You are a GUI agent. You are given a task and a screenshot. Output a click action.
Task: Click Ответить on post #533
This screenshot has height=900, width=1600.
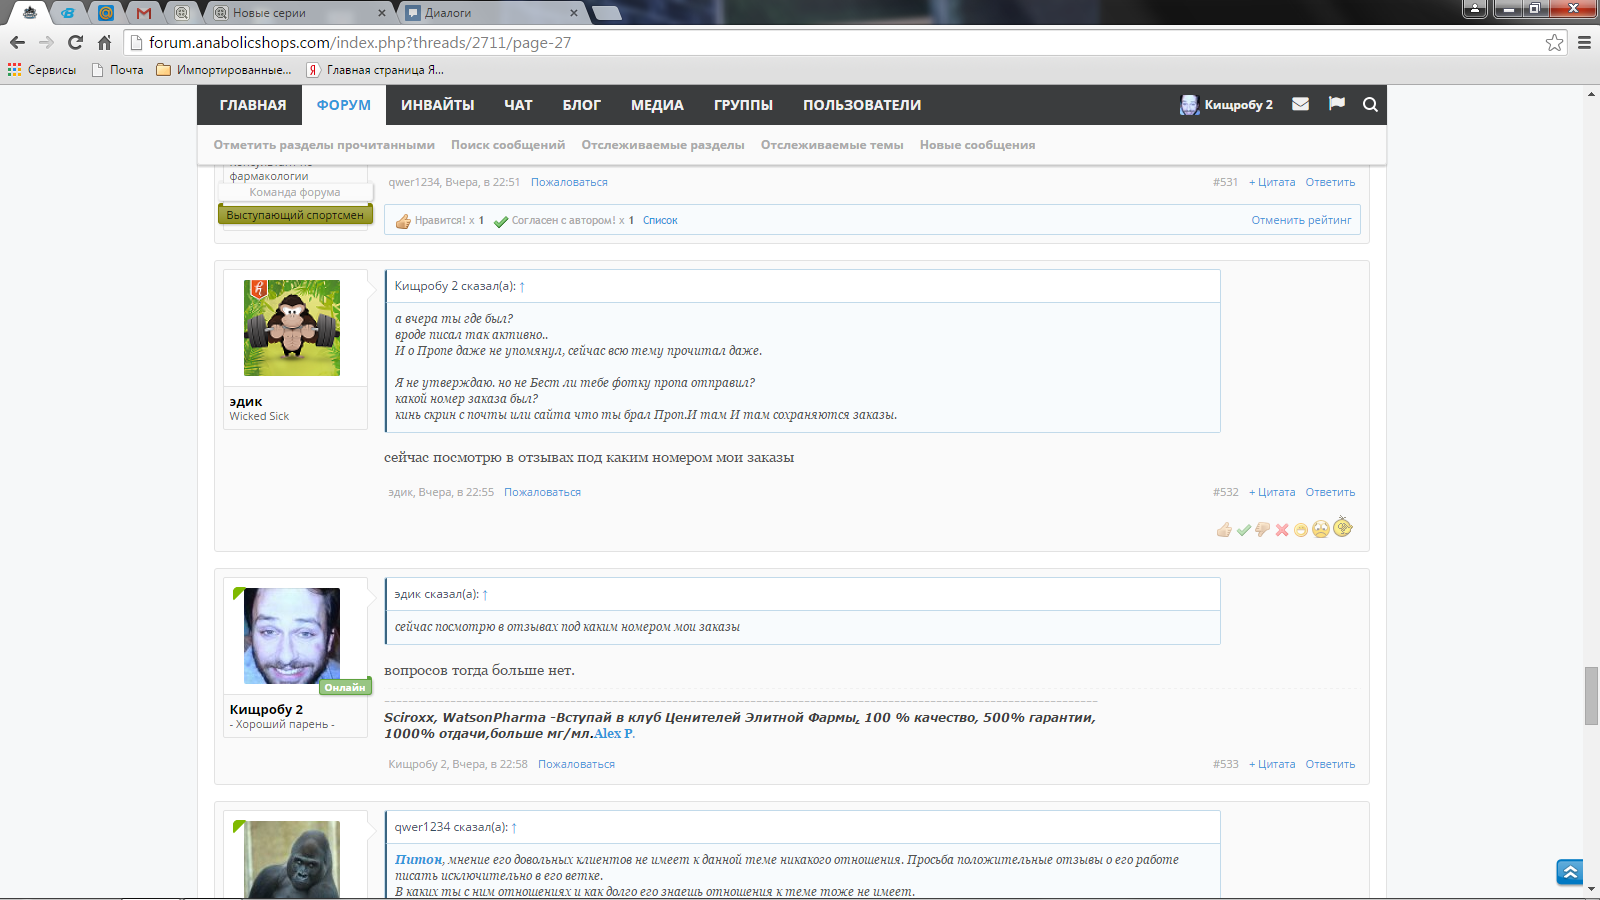coord(1330,764)
